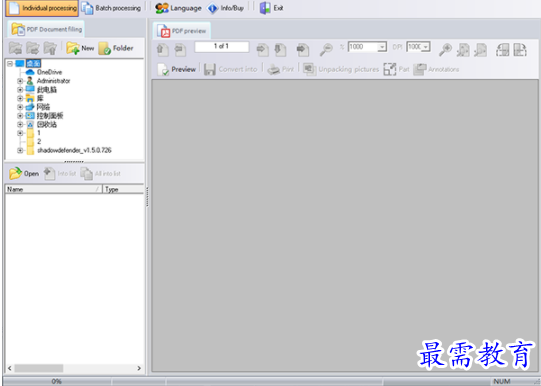This screenshot has height=386, width=541.
Task: Click the '1 of 1' page field
Action: tap(222, 46)
